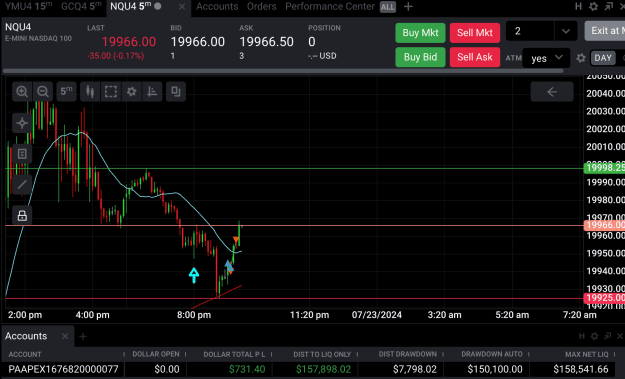625x379 pixels.
Task: Toggle the ALL badge on Performance Center
Action: click(387, 7)
